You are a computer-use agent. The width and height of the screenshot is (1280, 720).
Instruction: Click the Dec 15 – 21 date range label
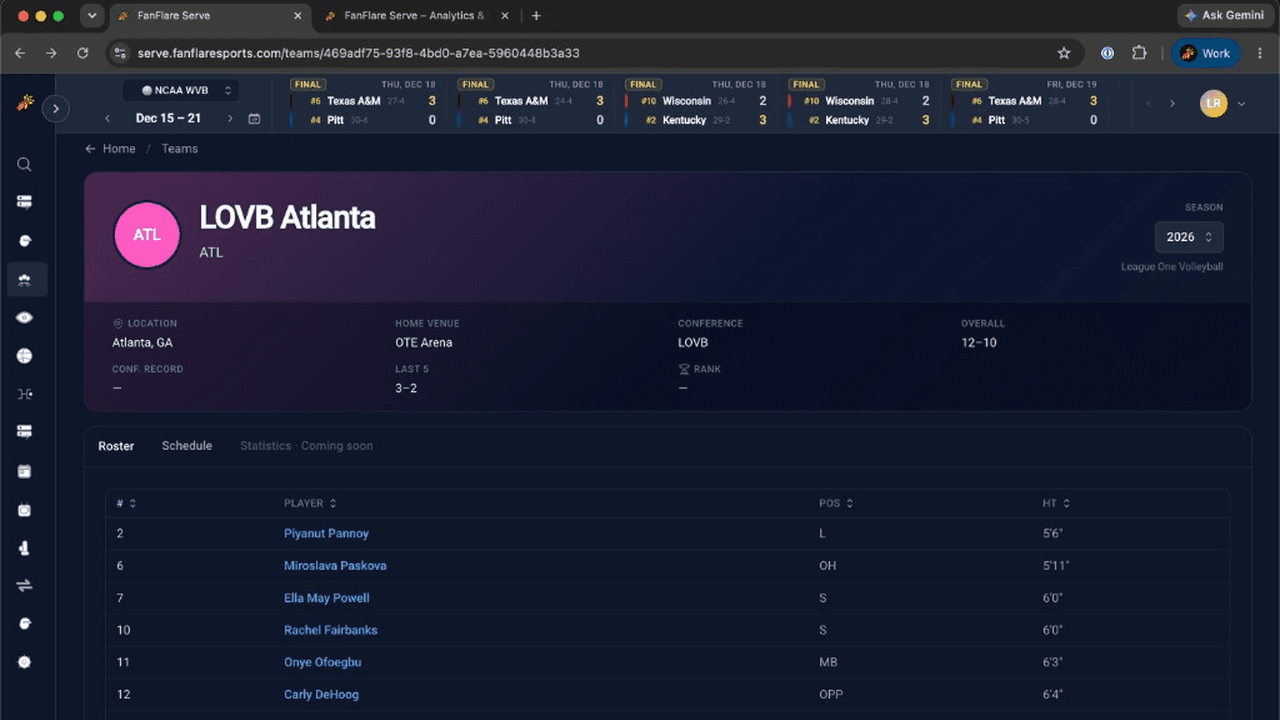click(168, 118)
